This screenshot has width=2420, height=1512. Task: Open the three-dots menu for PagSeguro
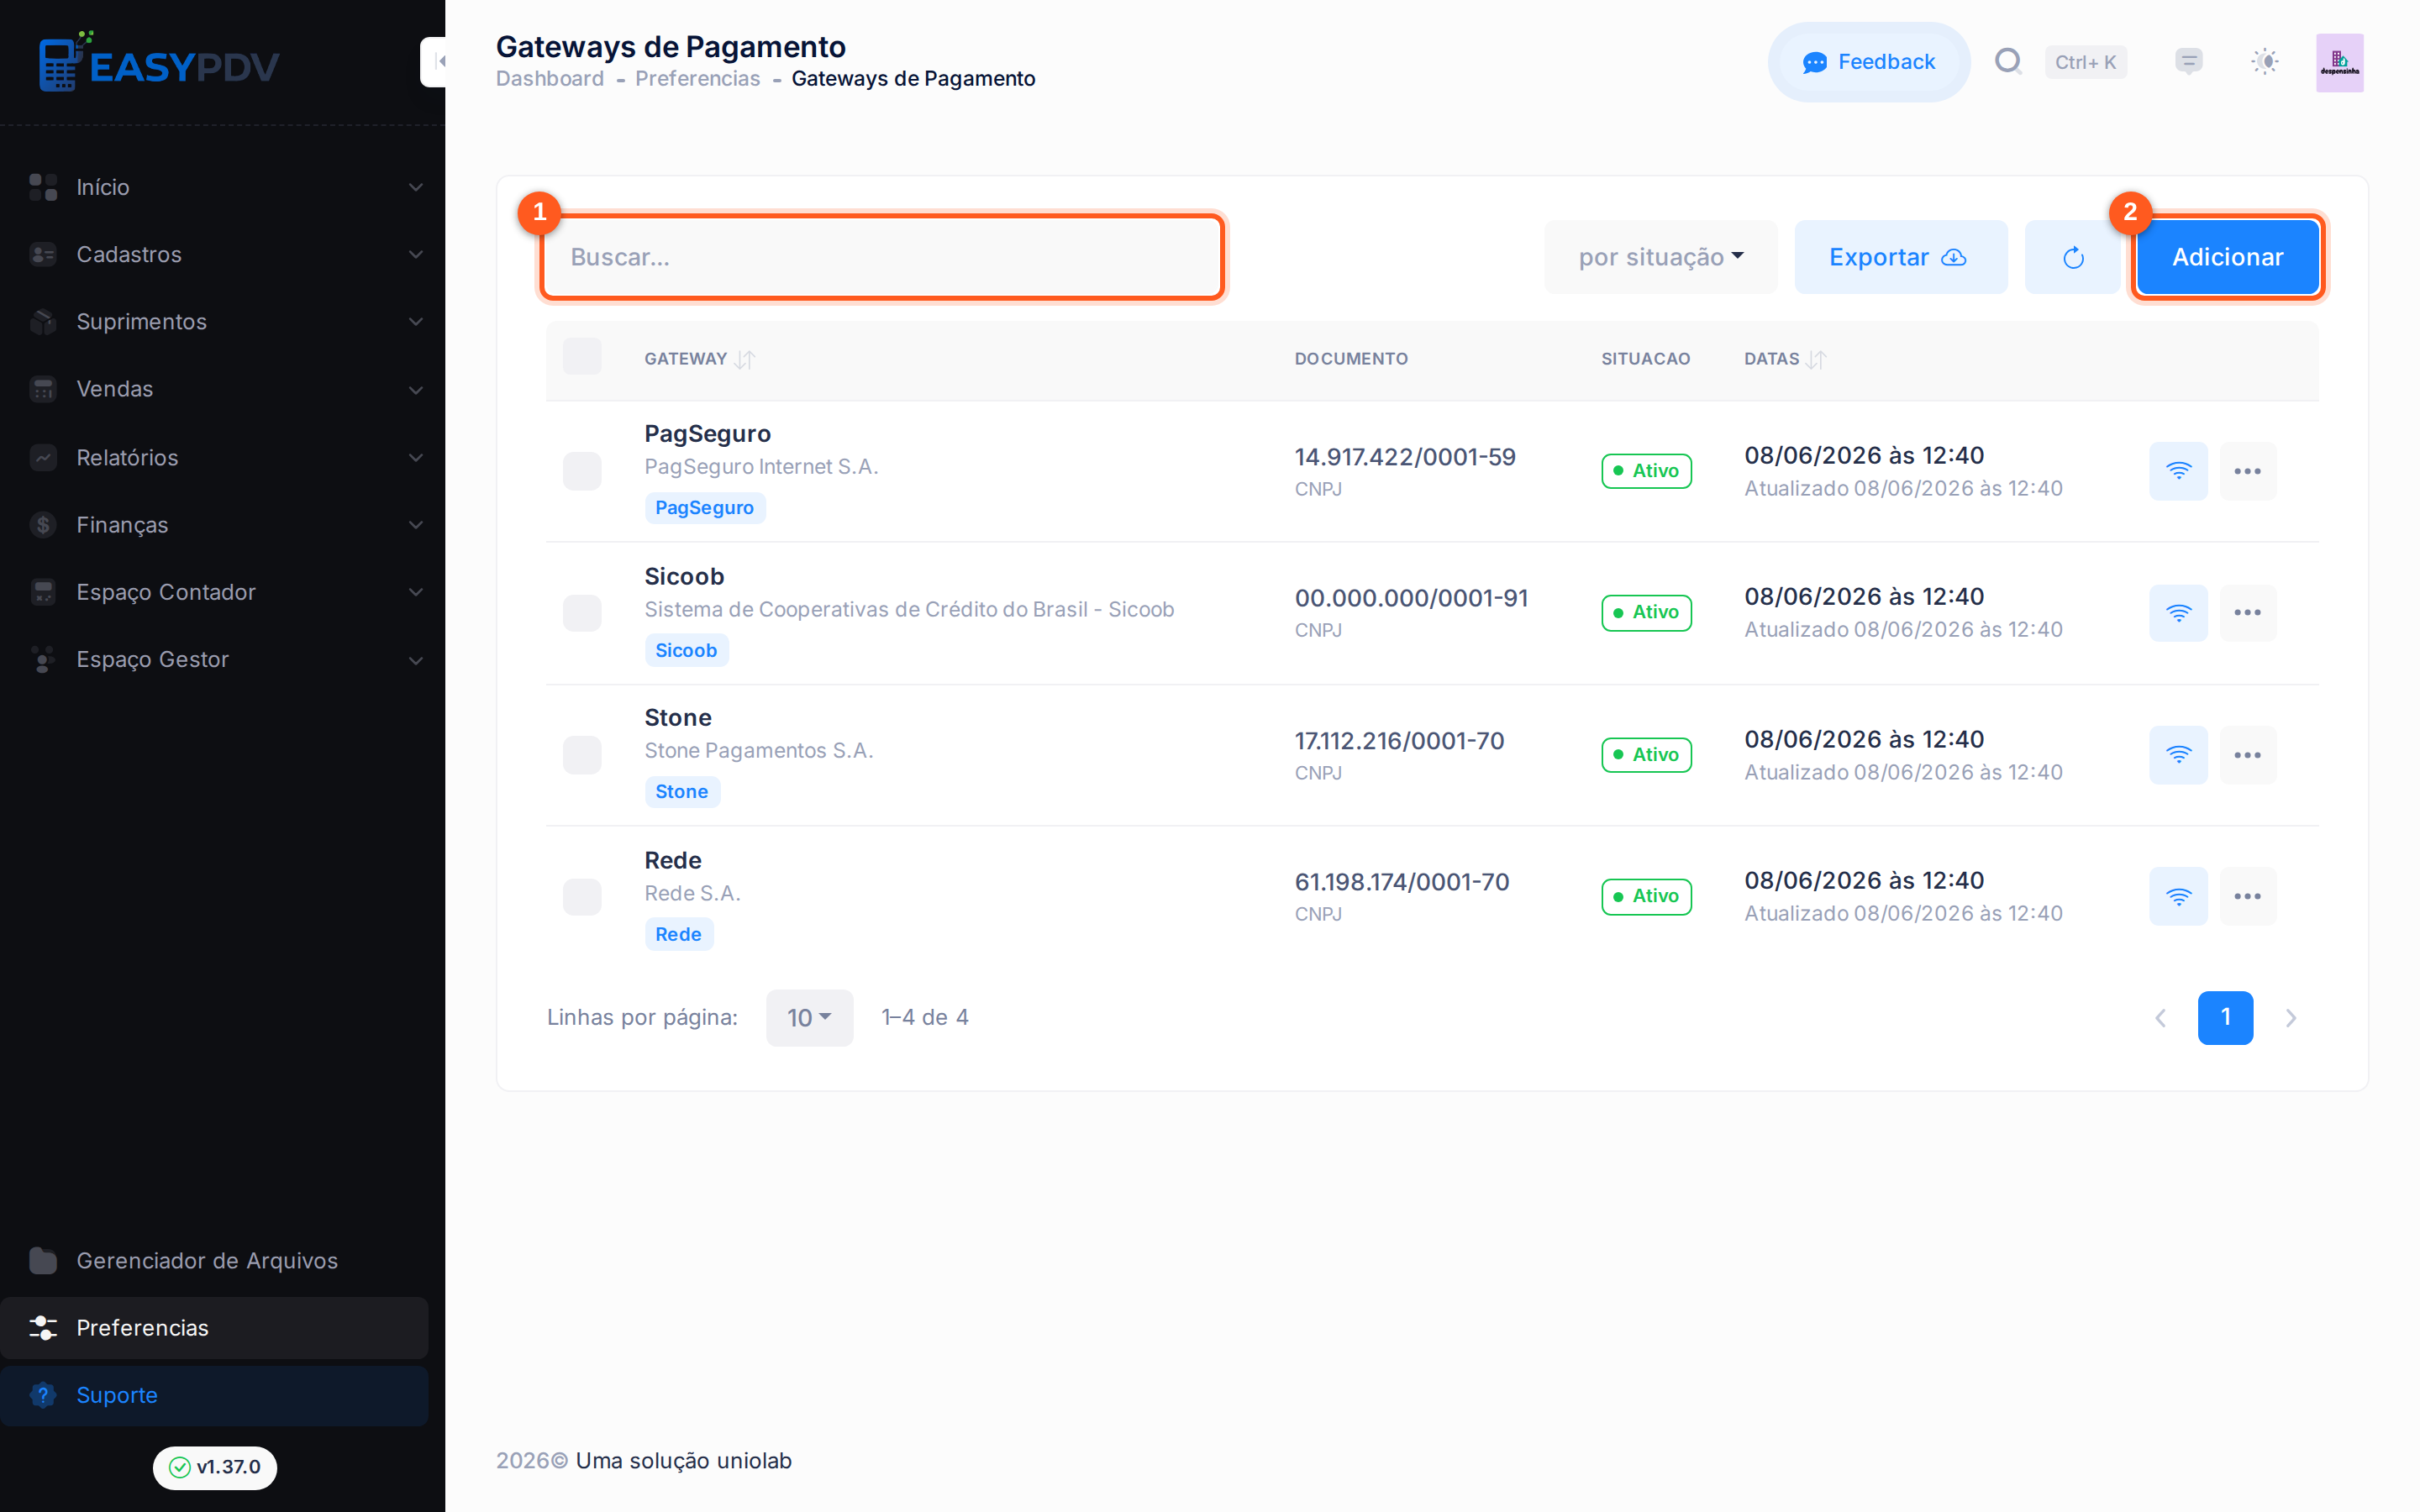click(x=2248, y=471)
